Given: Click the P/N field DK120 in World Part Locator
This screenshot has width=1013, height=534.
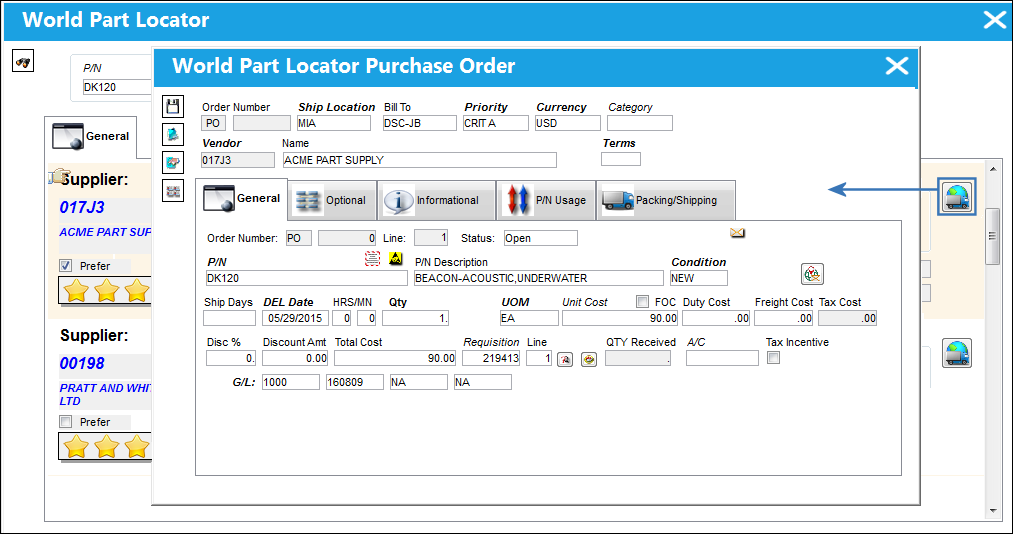Looking at the screenshot, I should pos(117,87).
